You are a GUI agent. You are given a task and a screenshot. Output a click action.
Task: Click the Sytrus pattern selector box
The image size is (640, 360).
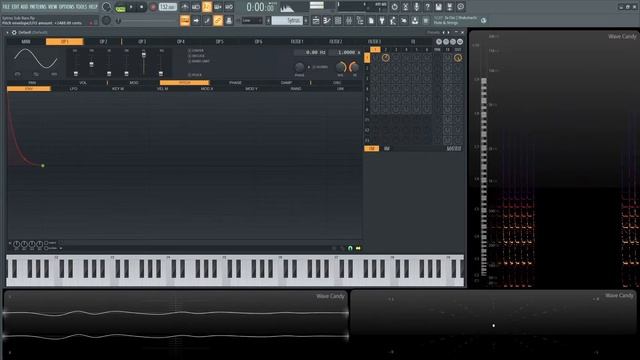pos(287,20)
